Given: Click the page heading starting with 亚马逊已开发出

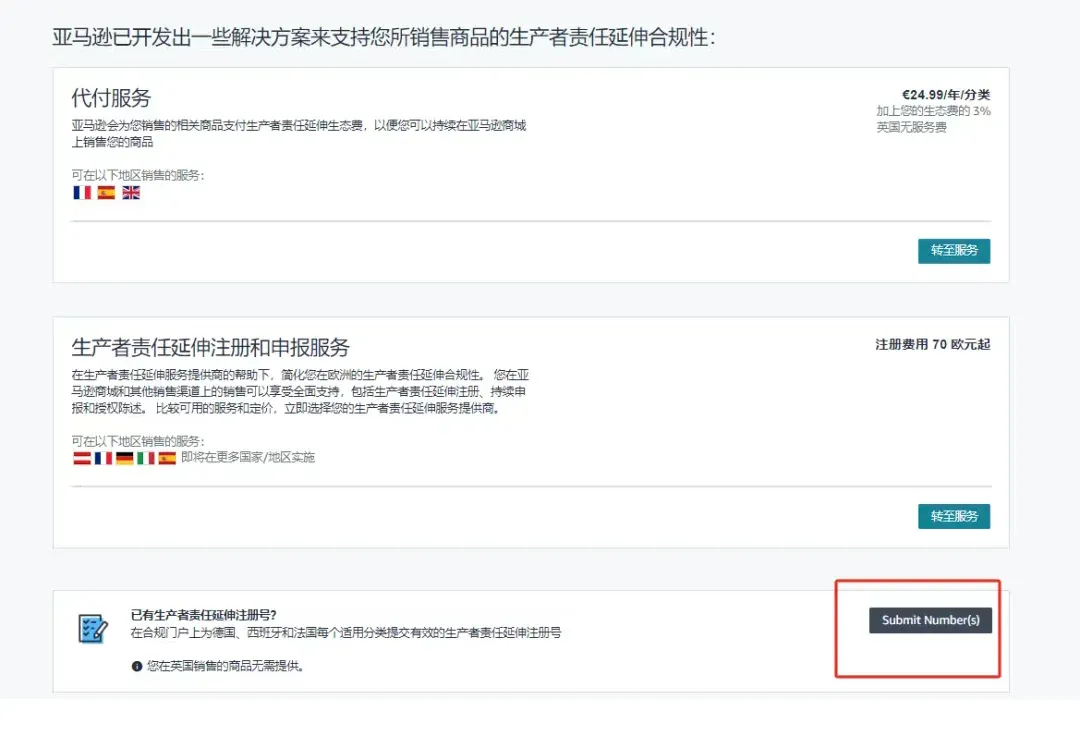Looking at the screenshot, I should click(384, 37).
